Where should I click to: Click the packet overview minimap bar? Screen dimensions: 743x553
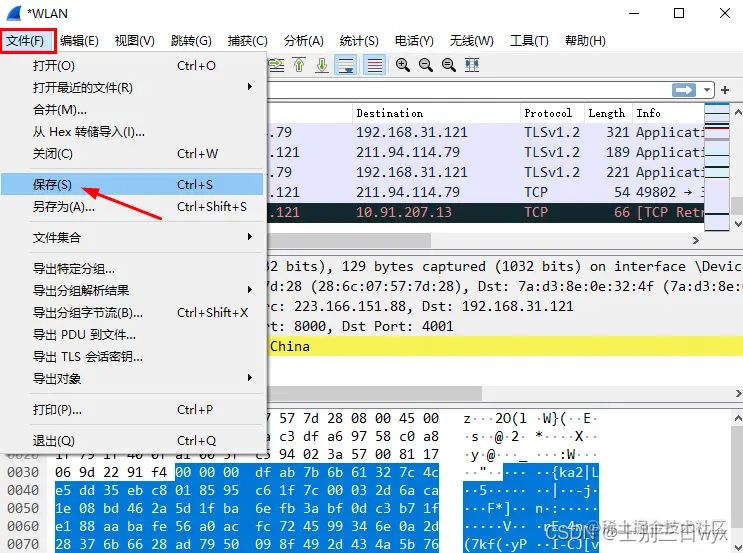716,167
